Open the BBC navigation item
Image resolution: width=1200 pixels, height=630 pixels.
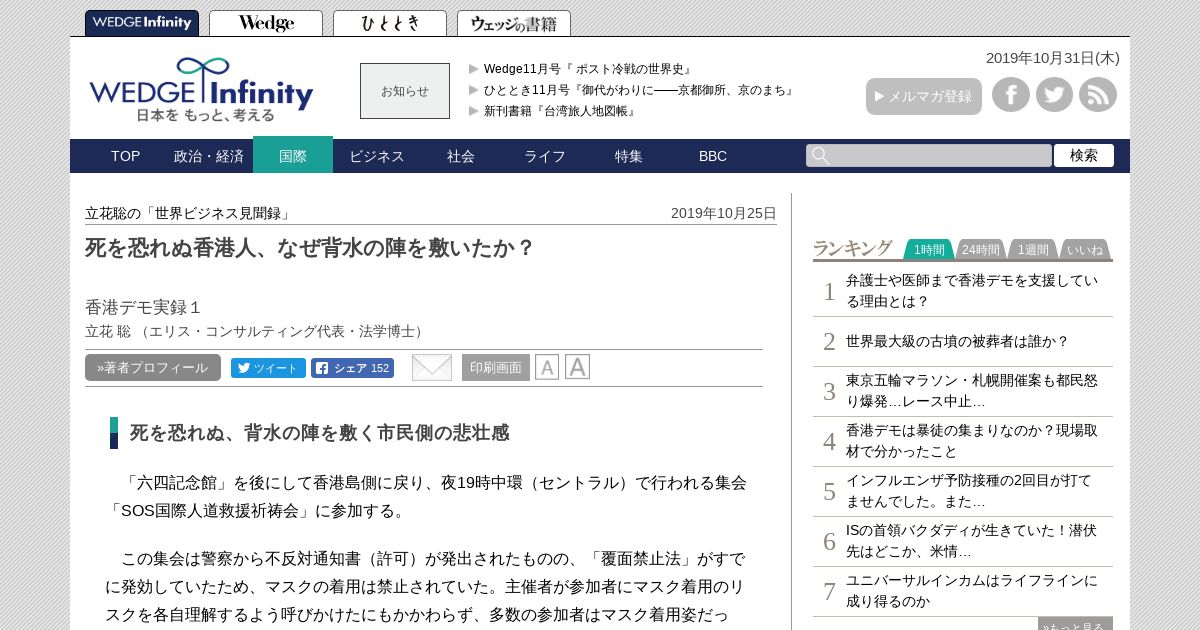click(x=713, y=156)
